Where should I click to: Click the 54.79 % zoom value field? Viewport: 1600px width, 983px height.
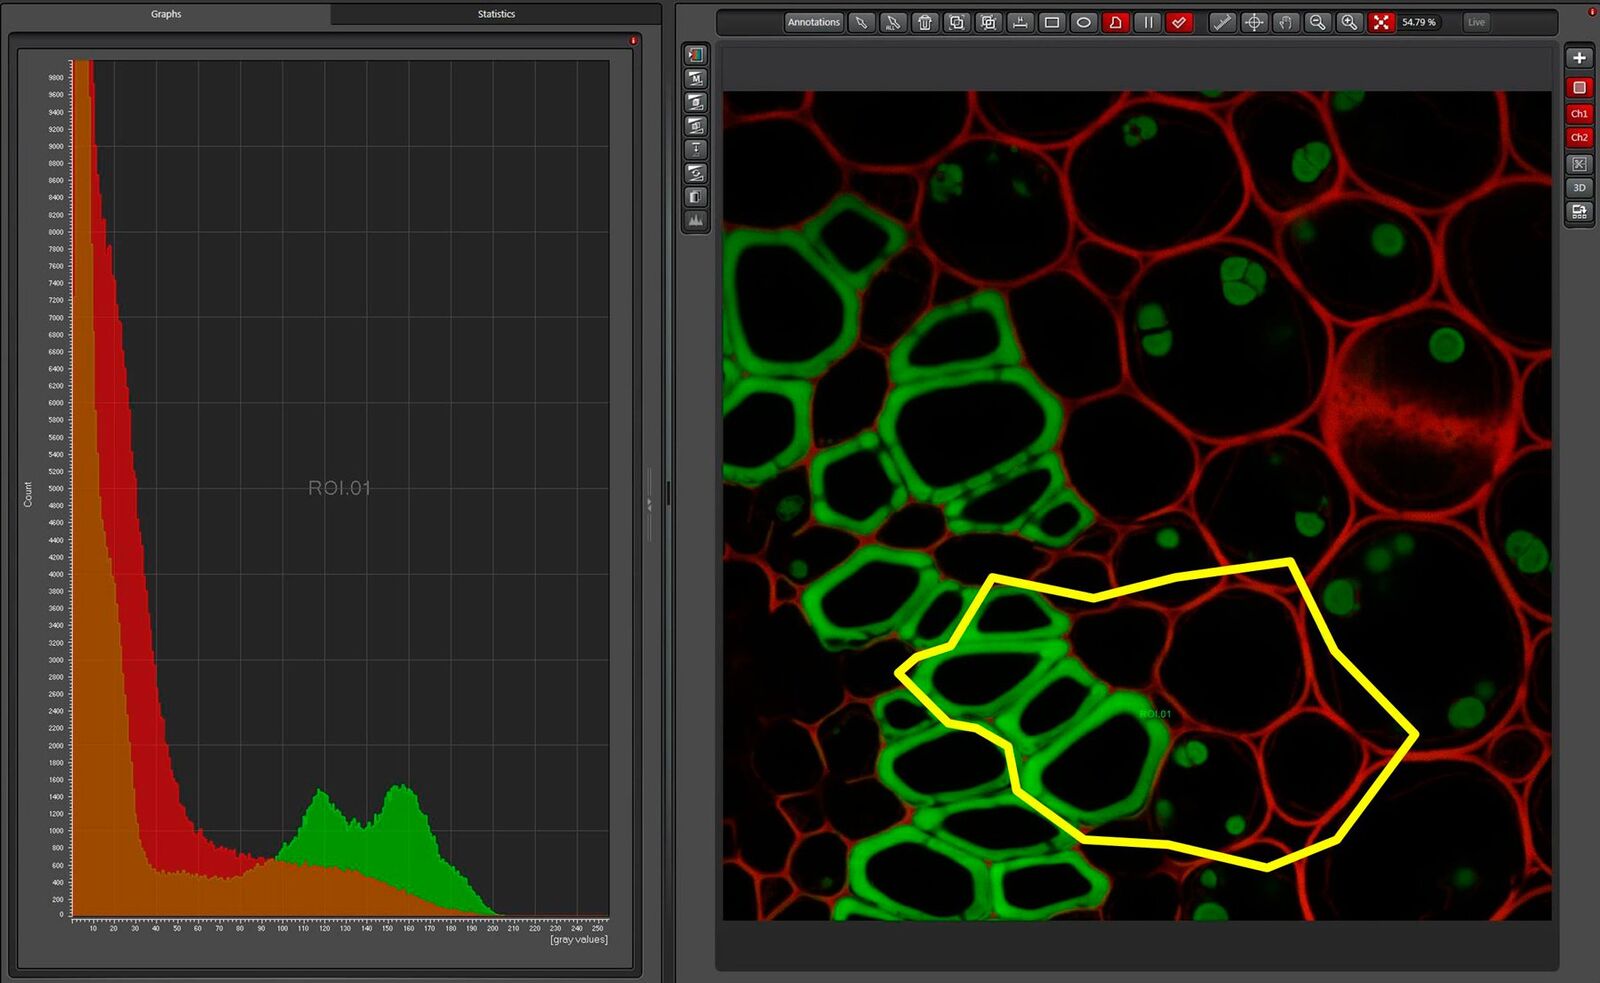coord(1419,22)
